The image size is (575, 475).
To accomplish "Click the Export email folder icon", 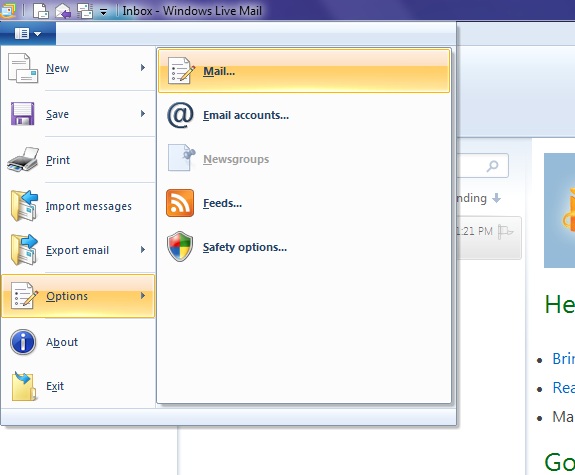I will coord(24,250).
